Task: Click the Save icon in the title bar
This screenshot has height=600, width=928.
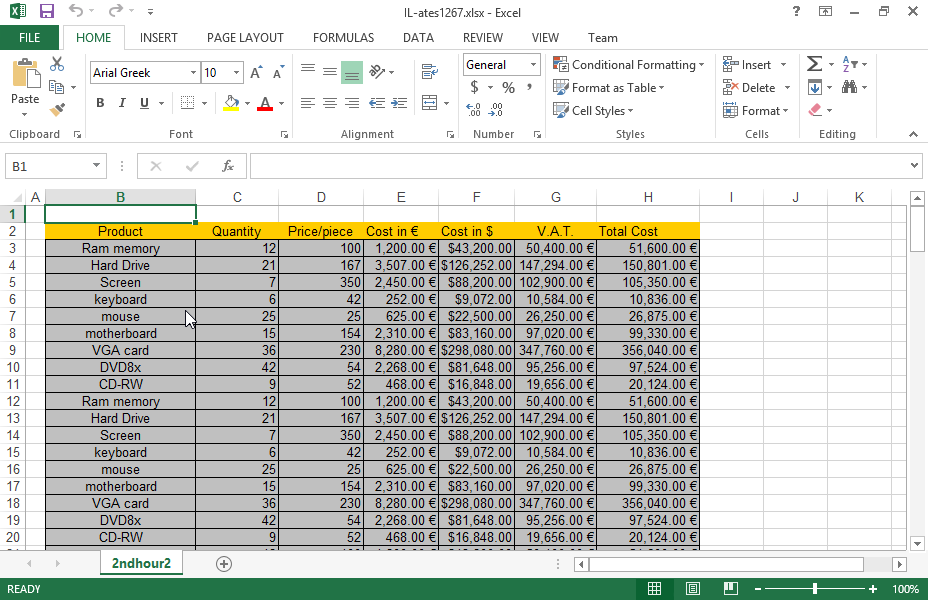Action: click(46, 11)
